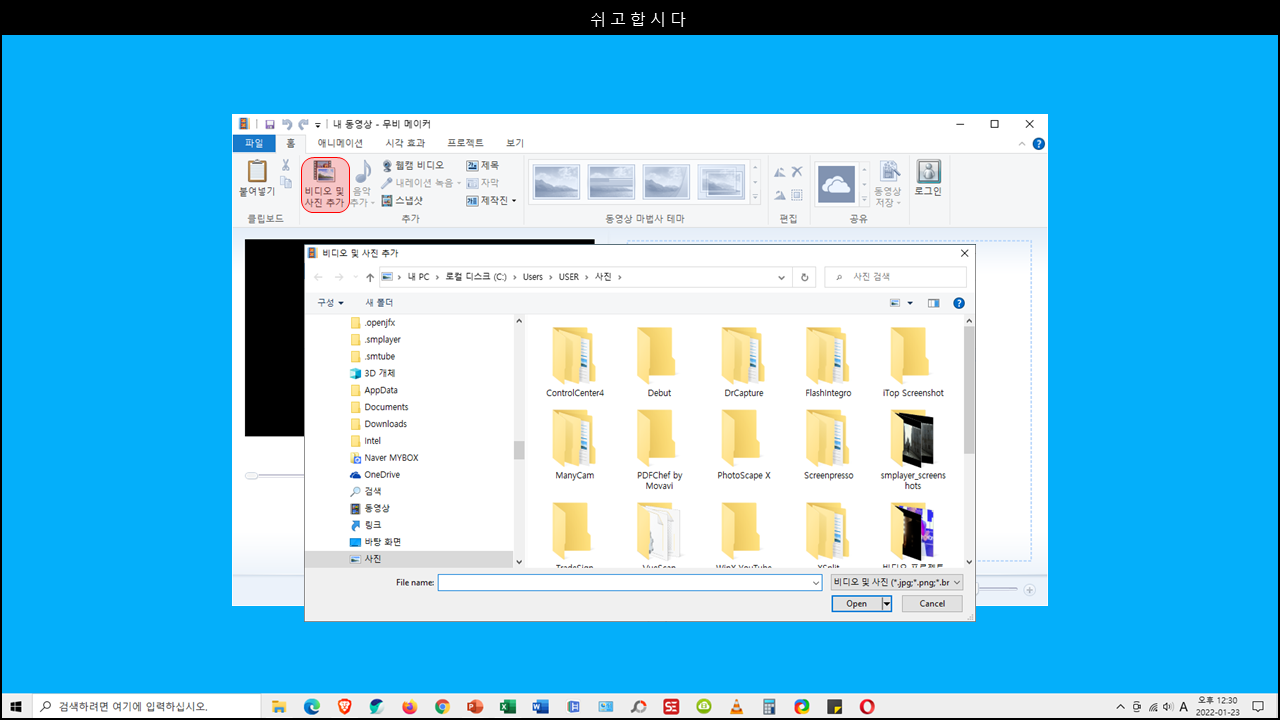The height and width of the screenshot is (720, 1280).
Task: Click the change view icon in the dialog toolbar
Action: point(895,303)
